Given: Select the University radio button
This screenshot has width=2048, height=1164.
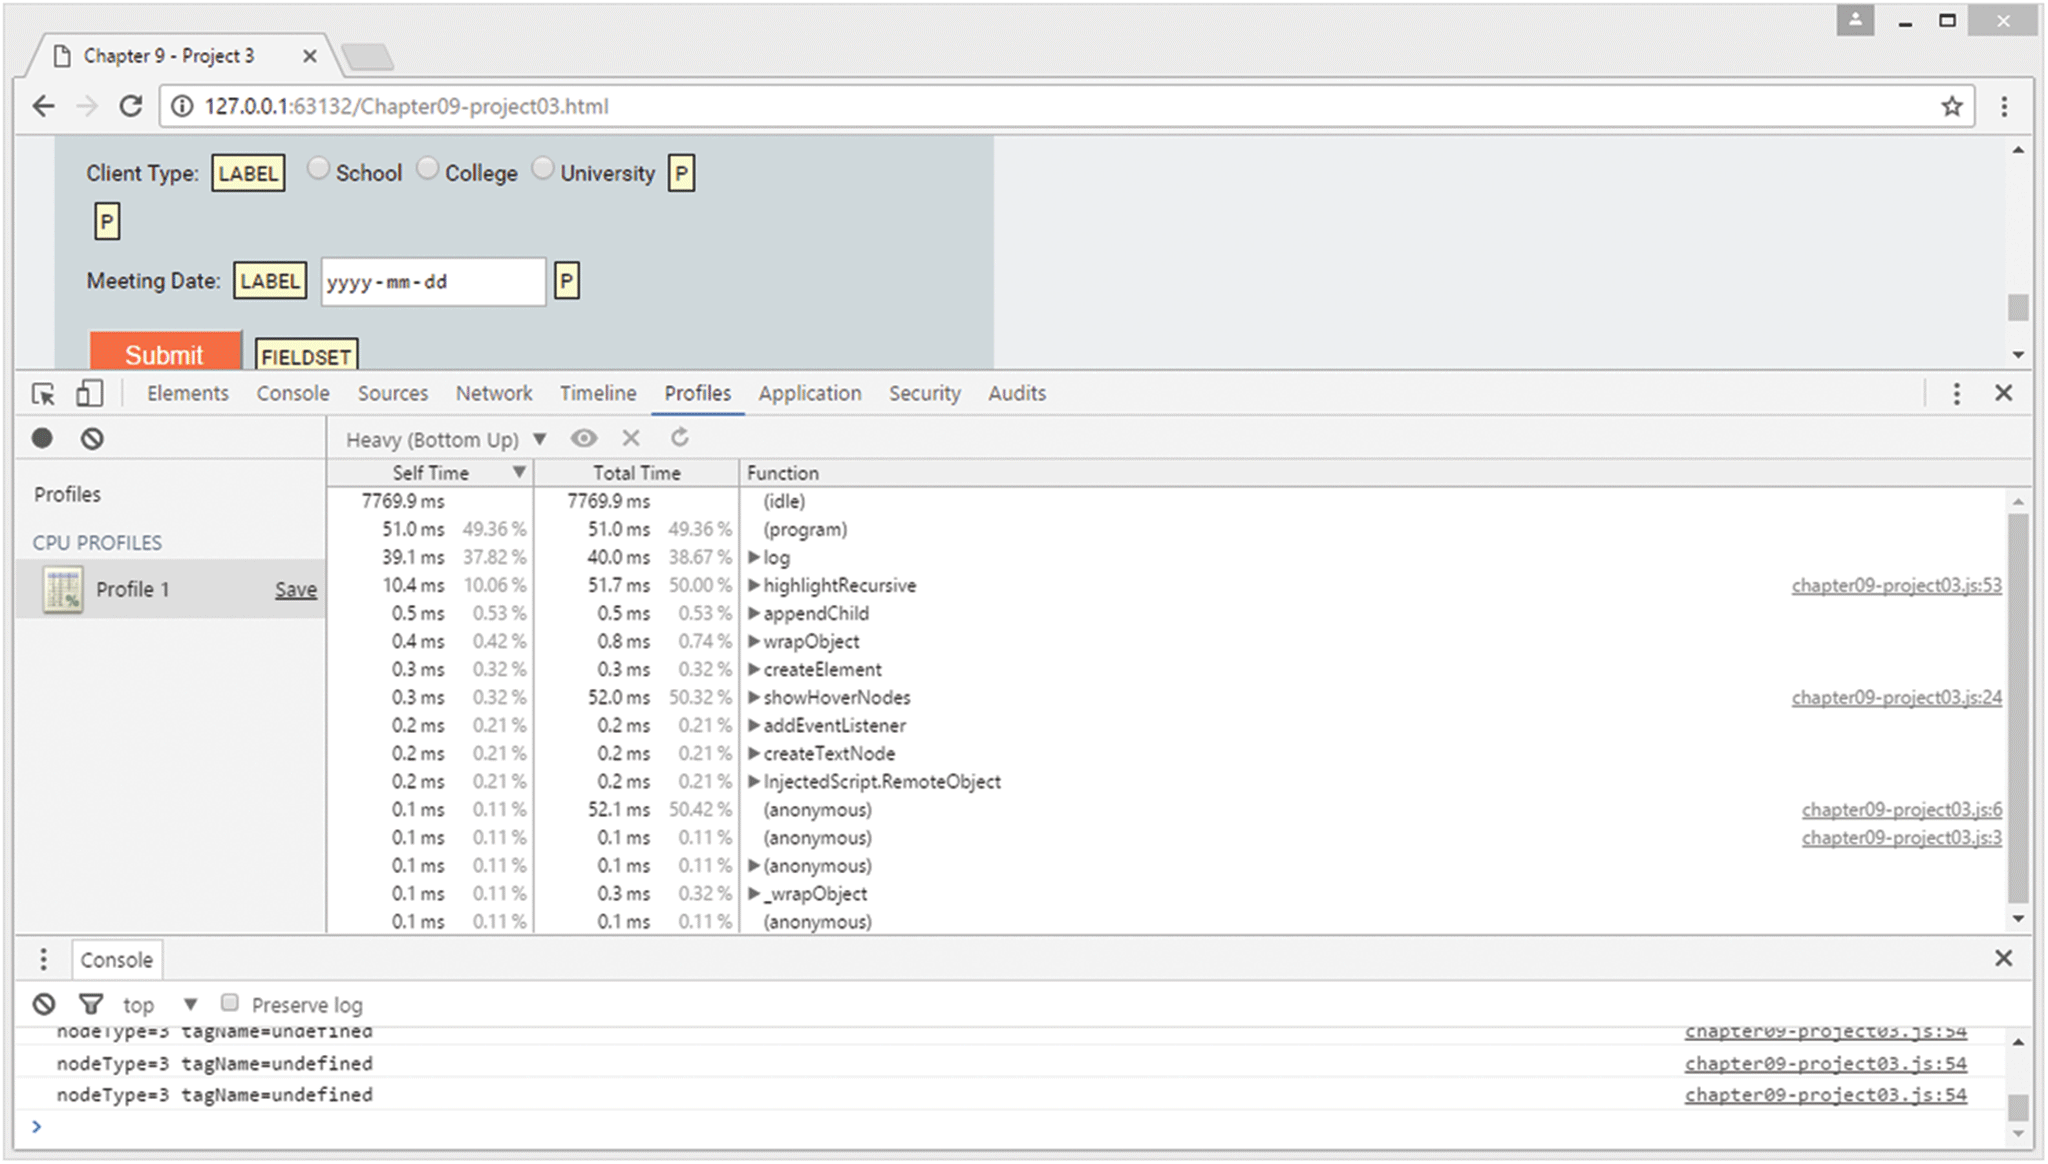Looking at the screenshot, I should pyautogui.click(x=542, y=169).
